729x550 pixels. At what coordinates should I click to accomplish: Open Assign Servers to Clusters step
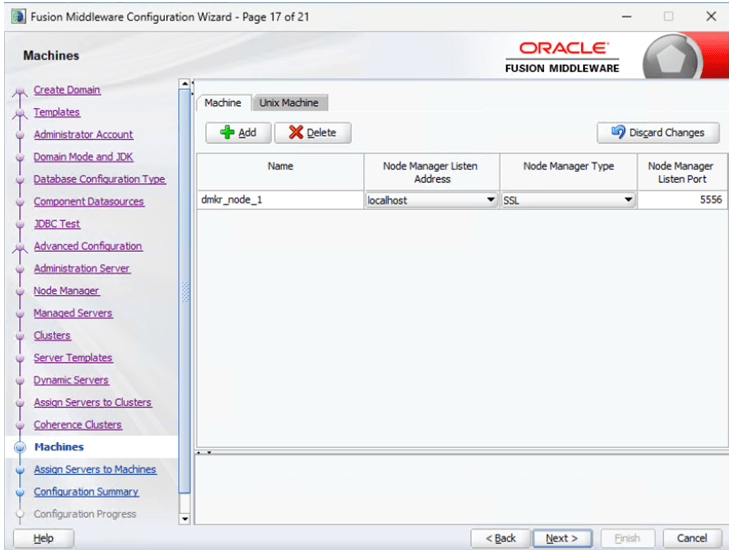click(x=93, y=402)
